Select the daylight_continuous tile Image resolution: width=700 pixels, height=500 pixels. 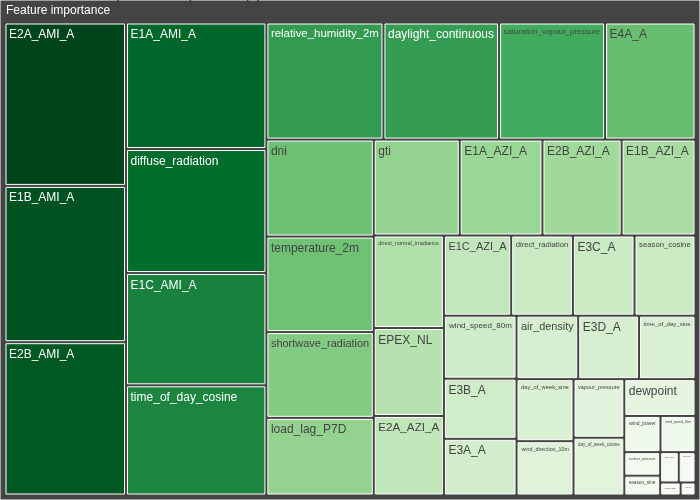coord(441,81)
